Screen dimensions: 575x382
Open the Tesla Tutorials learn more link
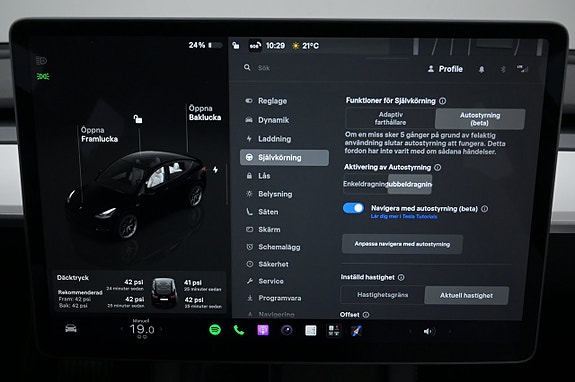coord(404,216)
